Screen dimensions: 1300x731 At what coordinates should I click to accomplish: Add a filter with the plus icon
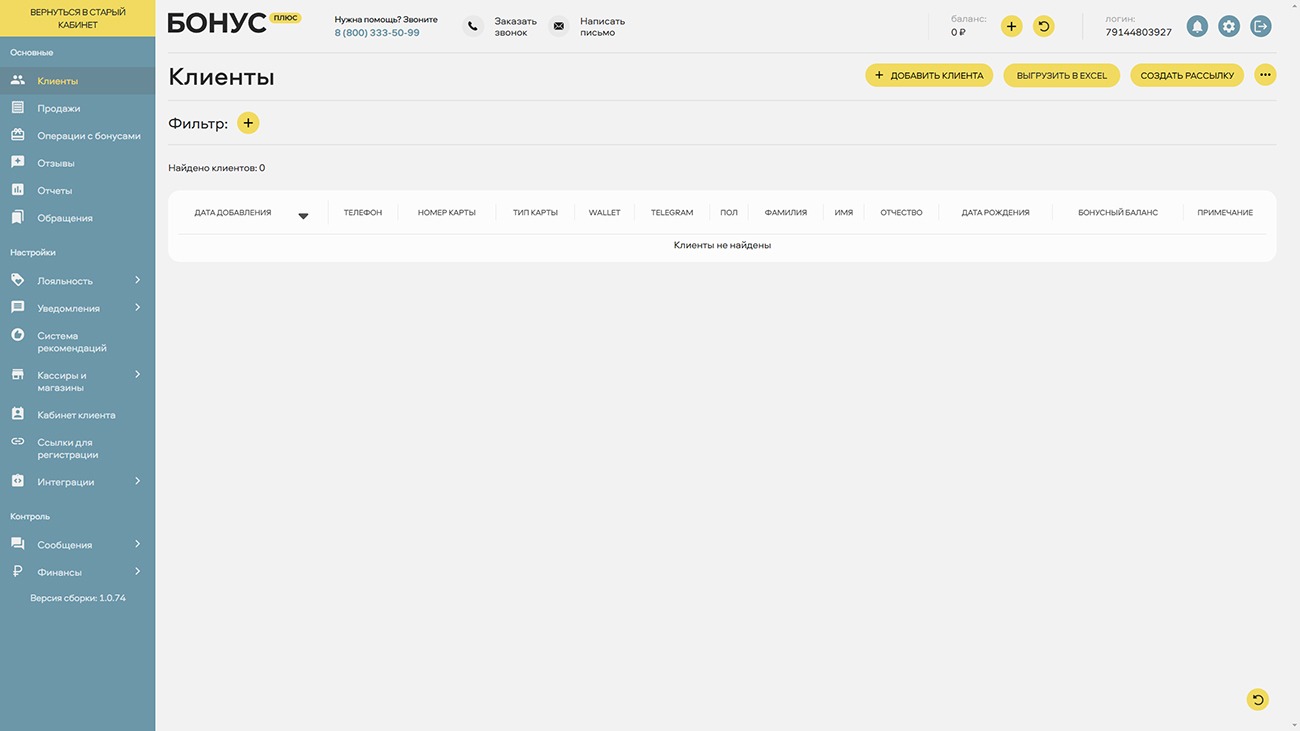point(248,123)
